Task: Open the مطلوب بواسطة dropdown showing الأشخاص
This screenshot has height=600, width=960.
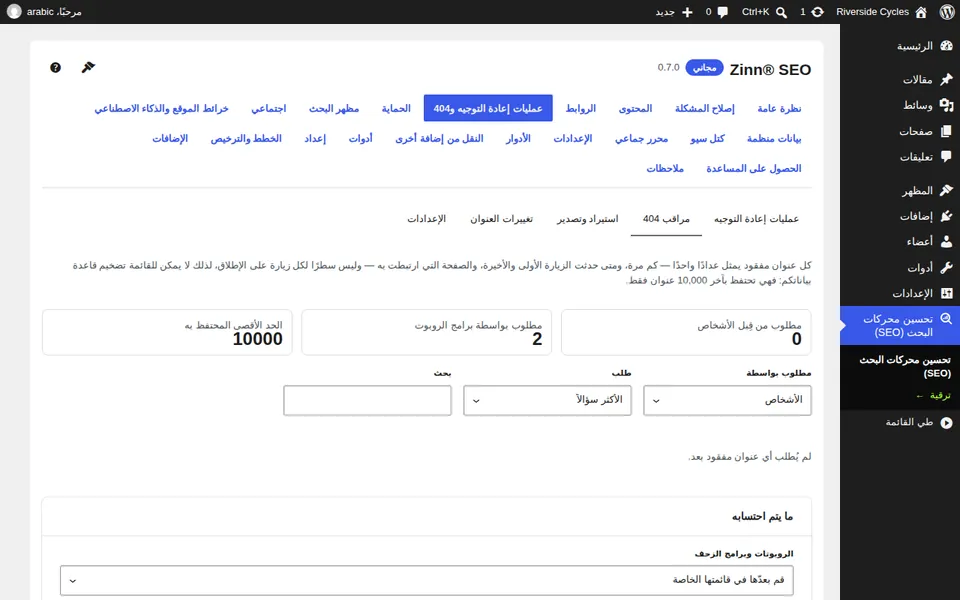Action: pyautogui.click(x=727, y=400)
